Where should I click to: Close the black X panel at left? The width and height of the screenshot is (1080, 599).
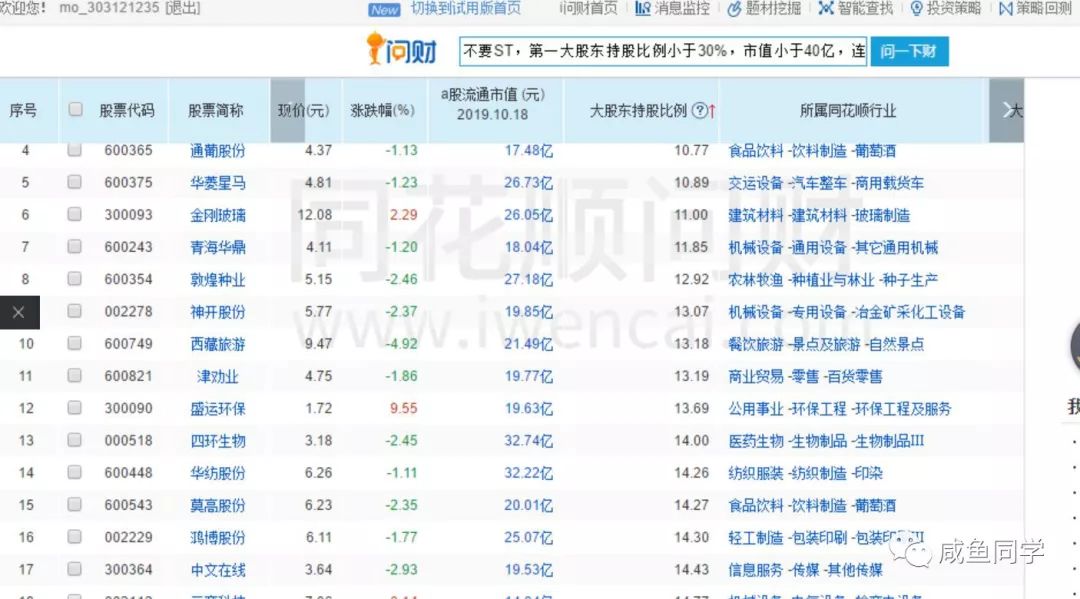click(19, 312)
